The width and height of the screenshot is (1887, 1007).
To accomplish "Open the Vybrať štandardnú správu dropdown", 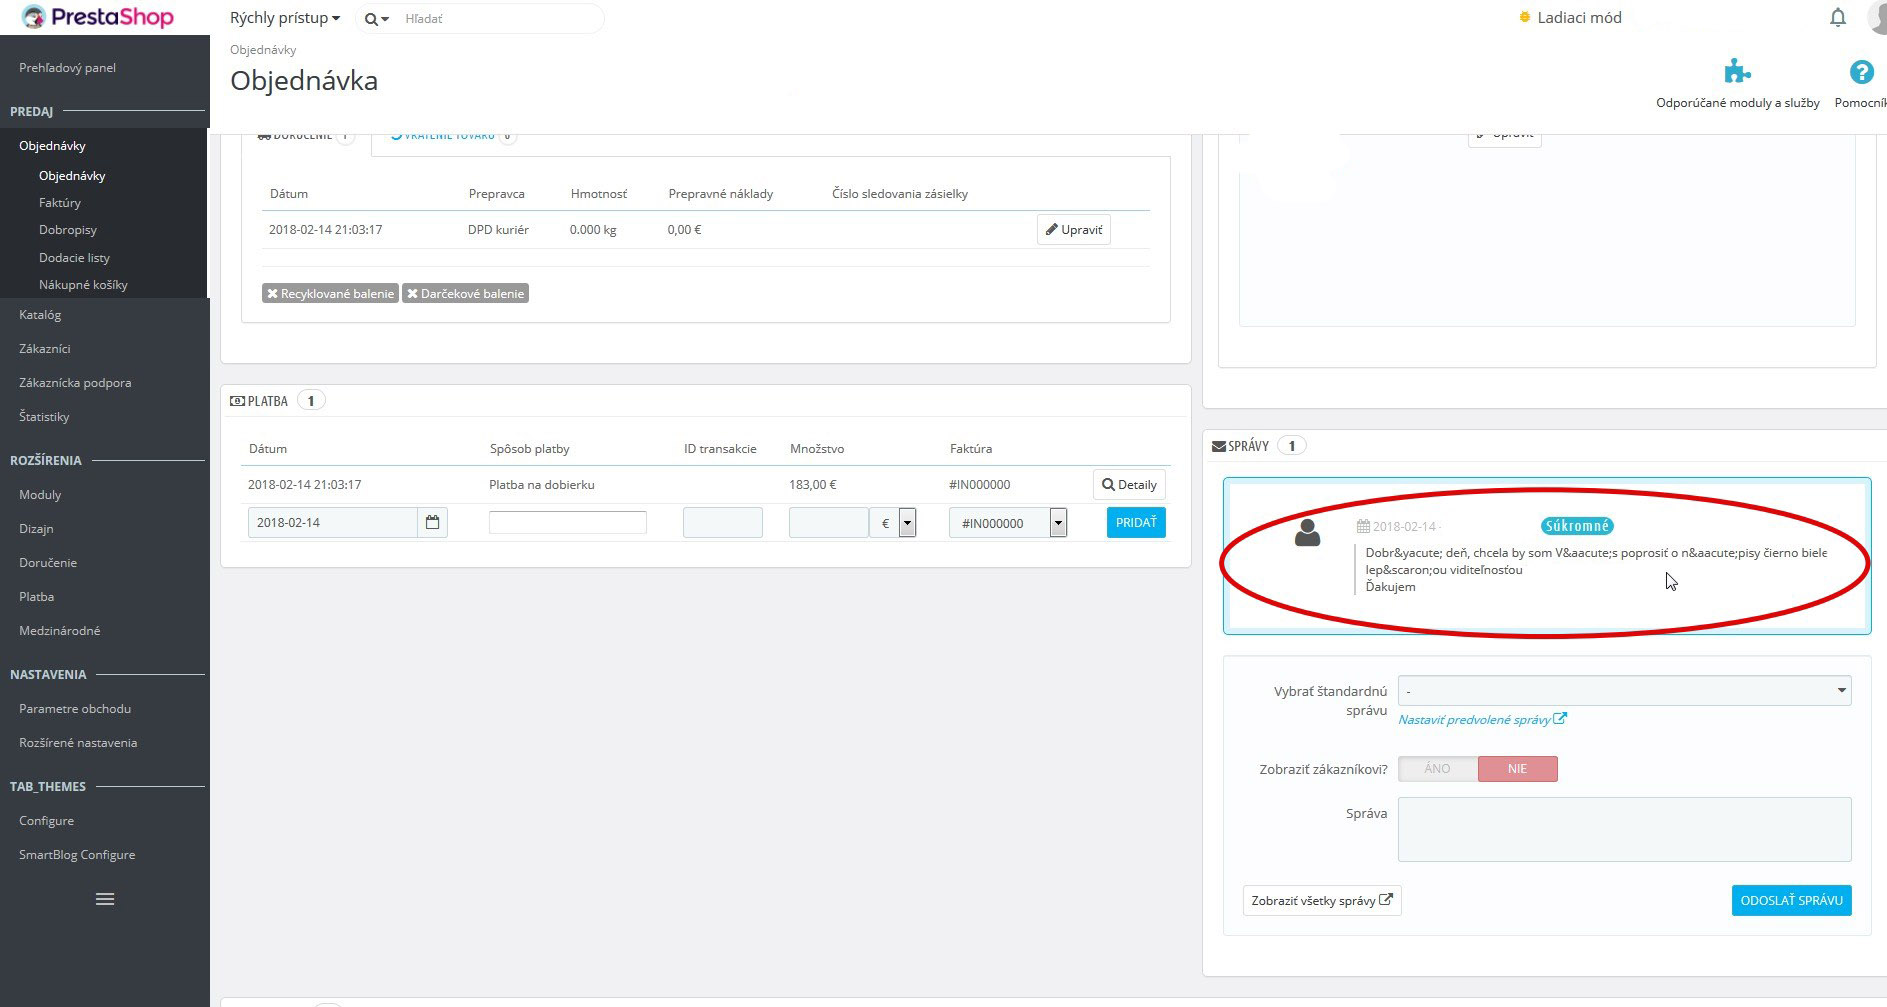I will click(x=1624, y=691).
